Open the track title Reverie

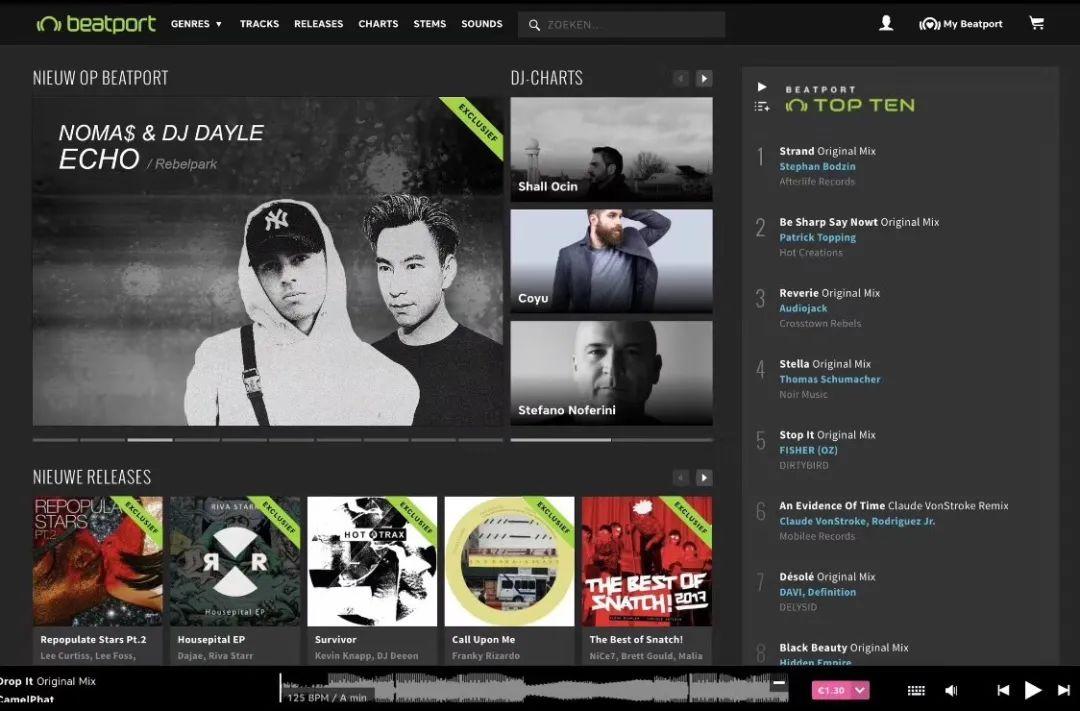(x=798, y=293)
